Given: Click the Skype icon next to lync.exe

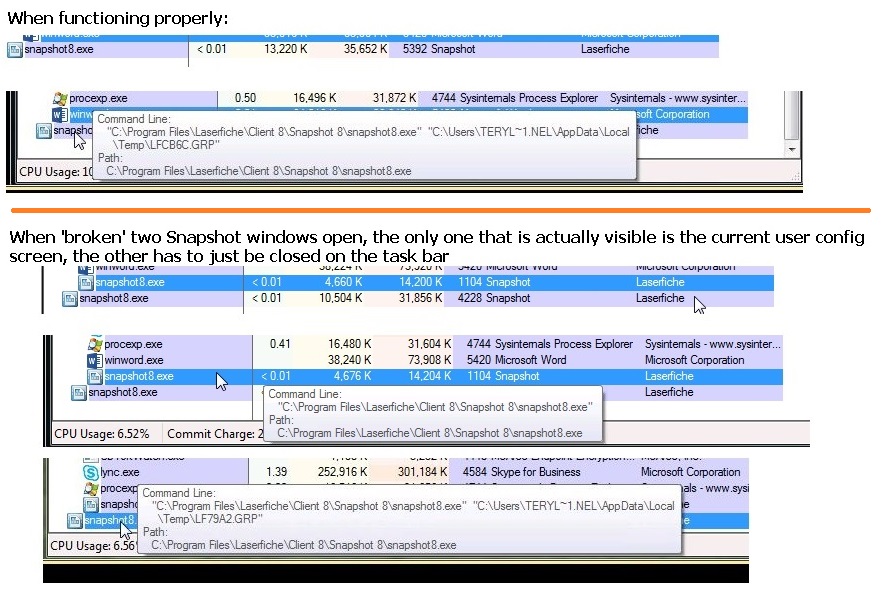Looking at the screenshot, I should 90,472.
